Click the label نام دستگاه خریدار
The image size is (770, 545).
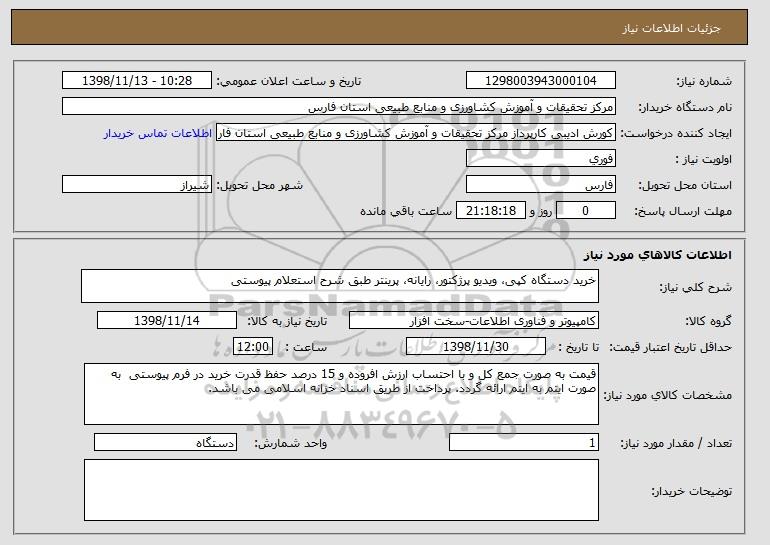pyautogui.click(x=685, y=107)
